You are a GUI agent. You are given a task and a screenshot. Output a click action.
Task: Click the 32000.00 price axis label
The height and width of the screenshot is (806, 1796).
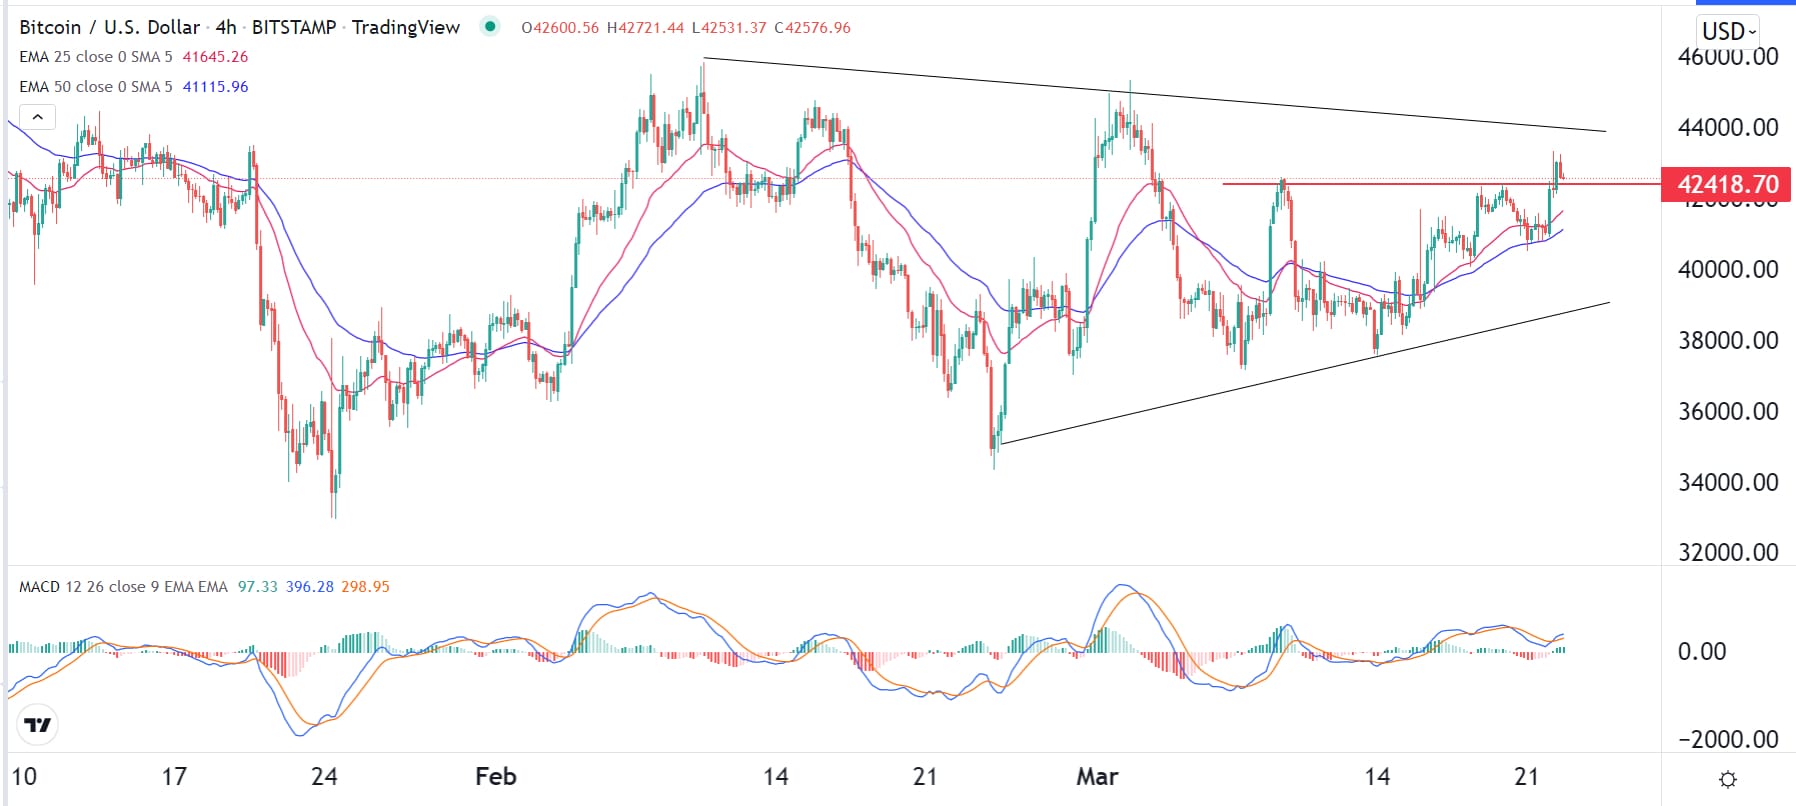[1728, 552]
